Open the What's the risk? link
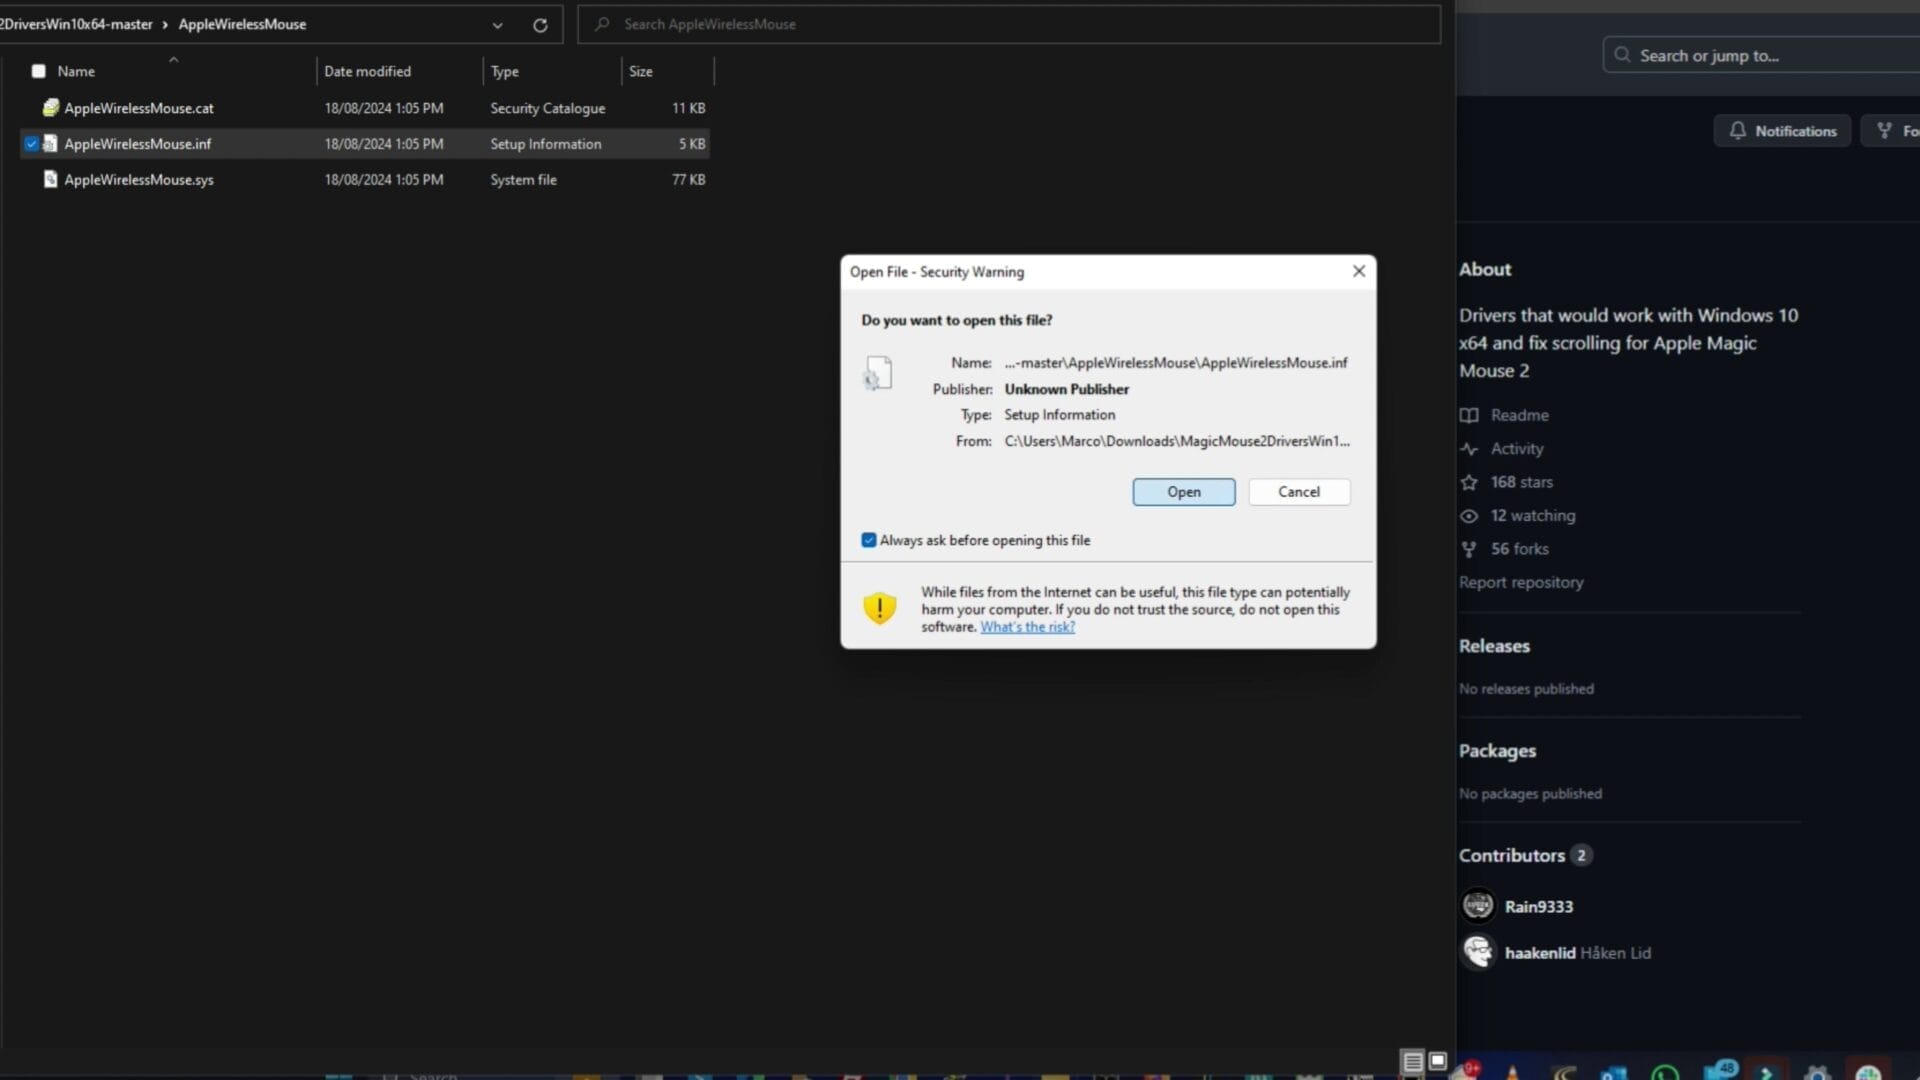 point(1027,626)
